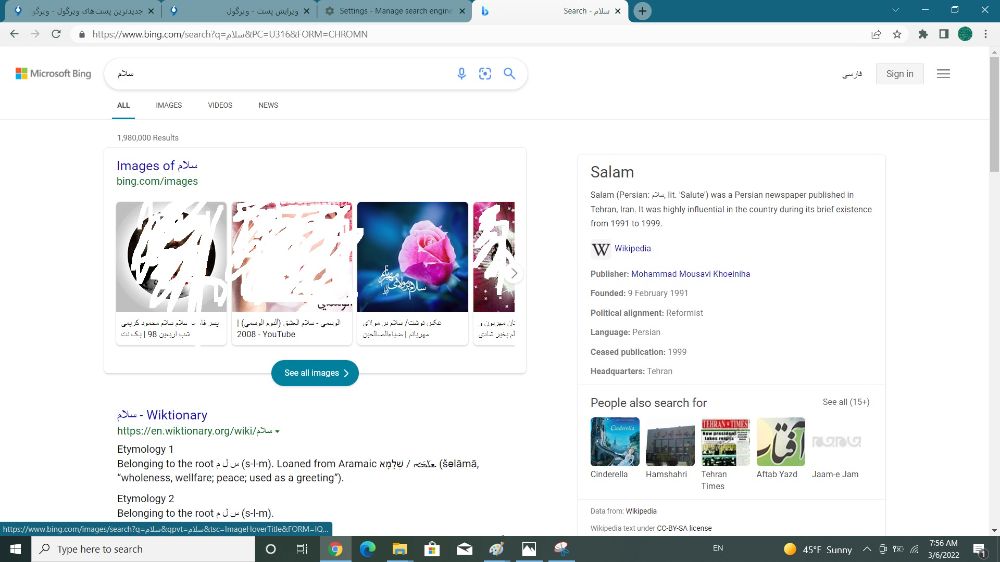Image resolution: width=1000 pixels, height=562 pixels.
Task: Open Mohammad Mousavi Khoeiniha publisher link
Action: 691,274
